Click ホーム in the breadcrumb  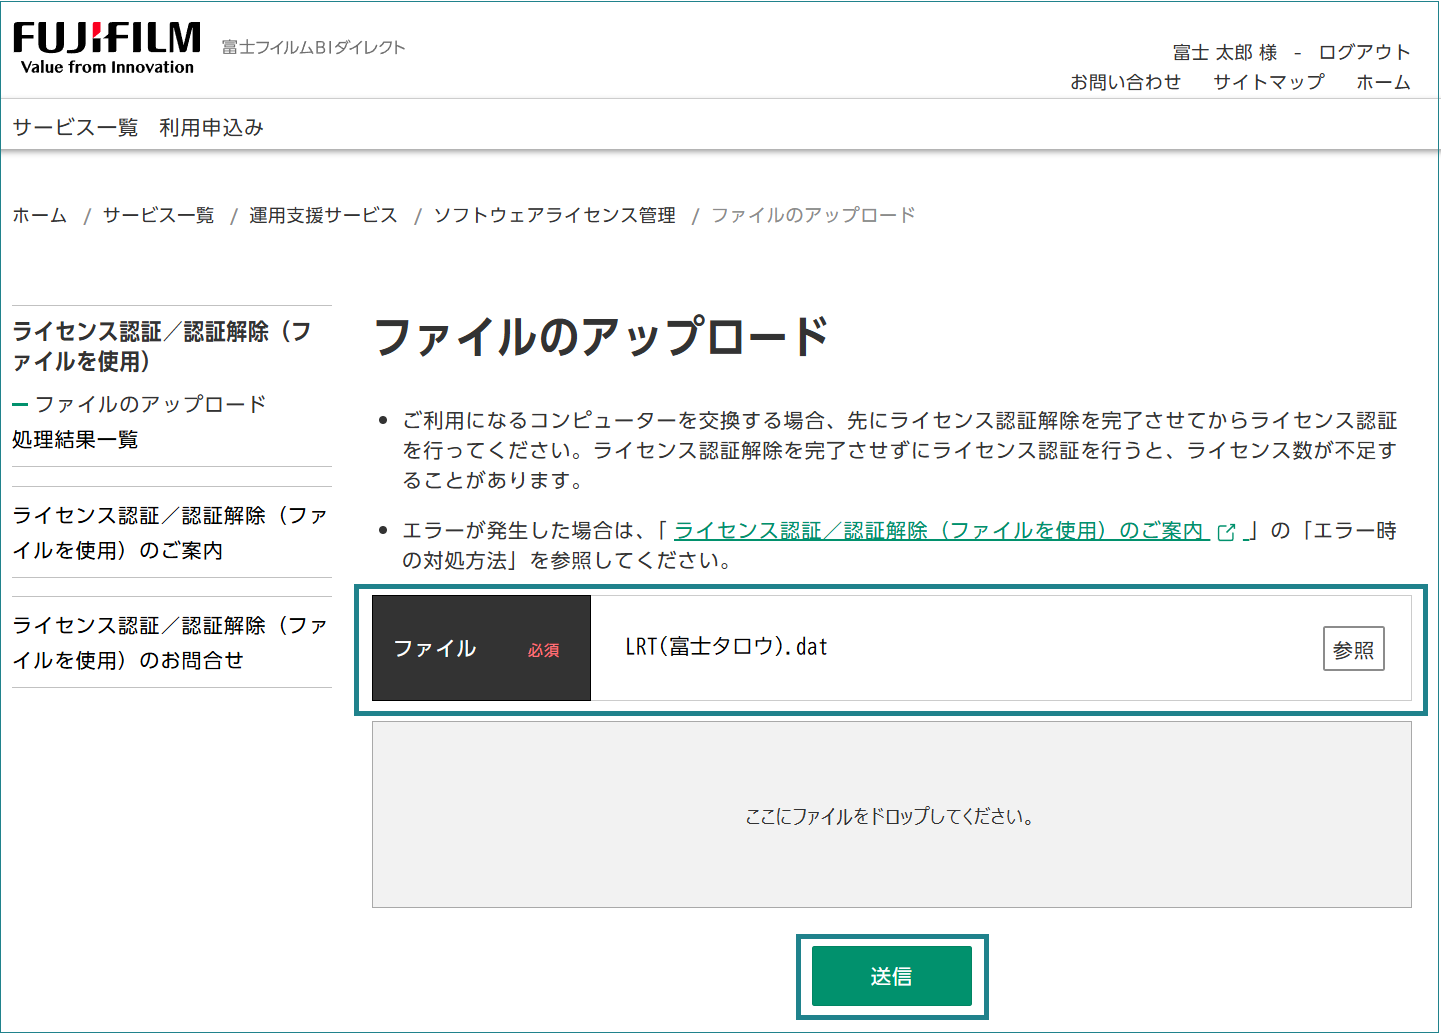40,215
